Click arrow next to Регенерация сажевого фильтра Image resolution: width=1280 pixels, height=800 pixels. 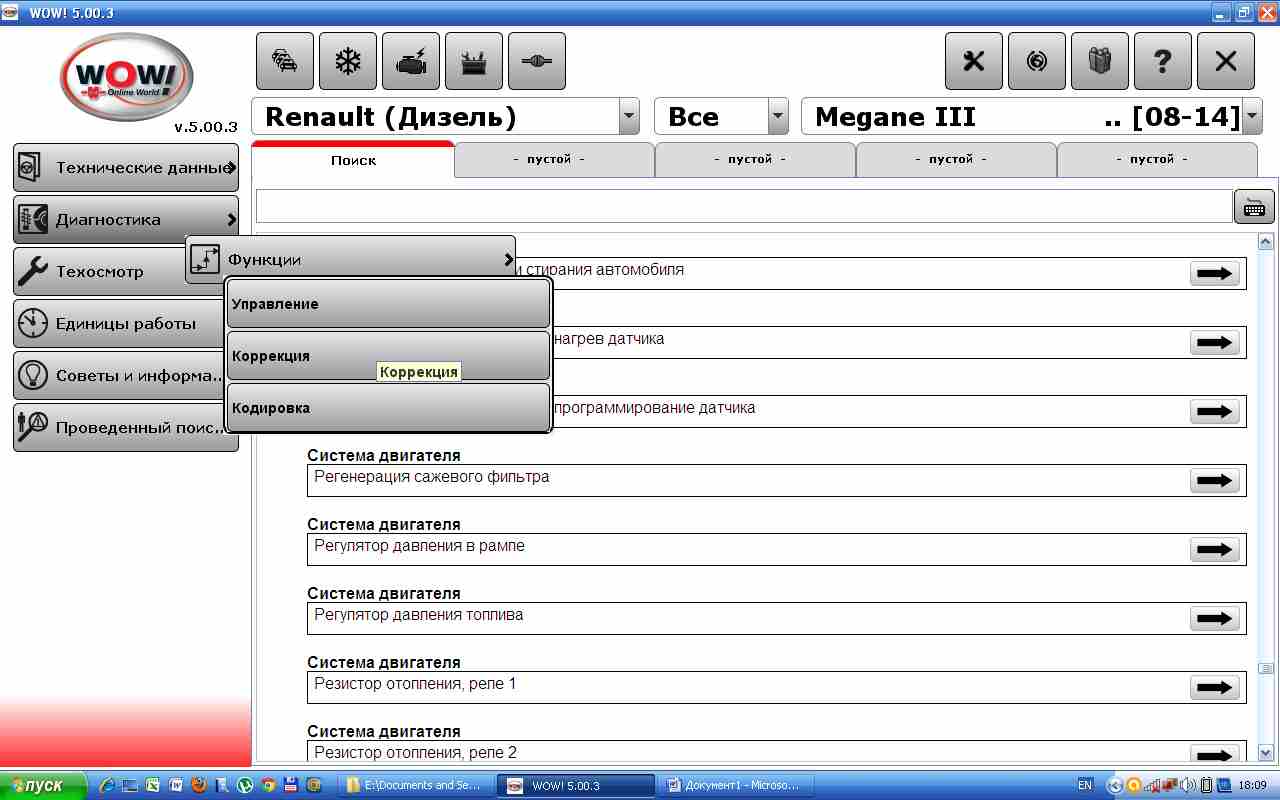[x=1214, y=481]
